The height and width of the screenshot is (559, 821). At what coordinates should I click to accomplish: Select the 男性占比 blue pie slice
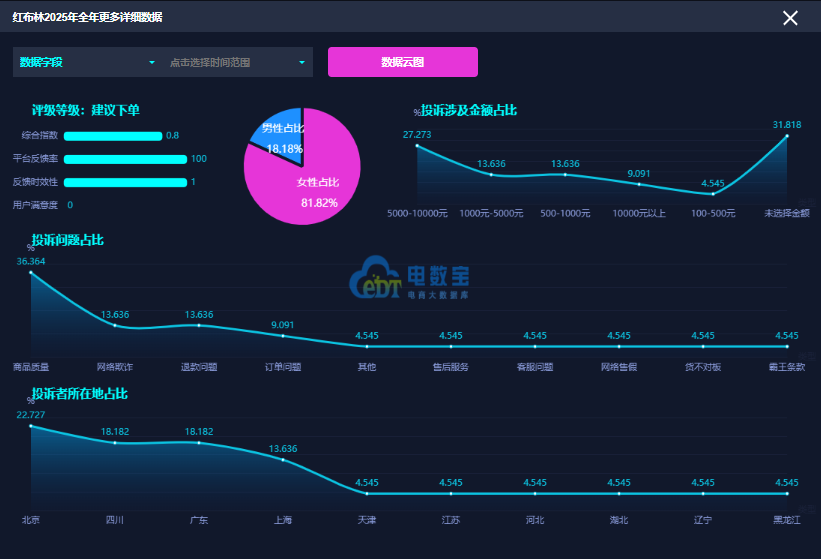tap(280, 135)
